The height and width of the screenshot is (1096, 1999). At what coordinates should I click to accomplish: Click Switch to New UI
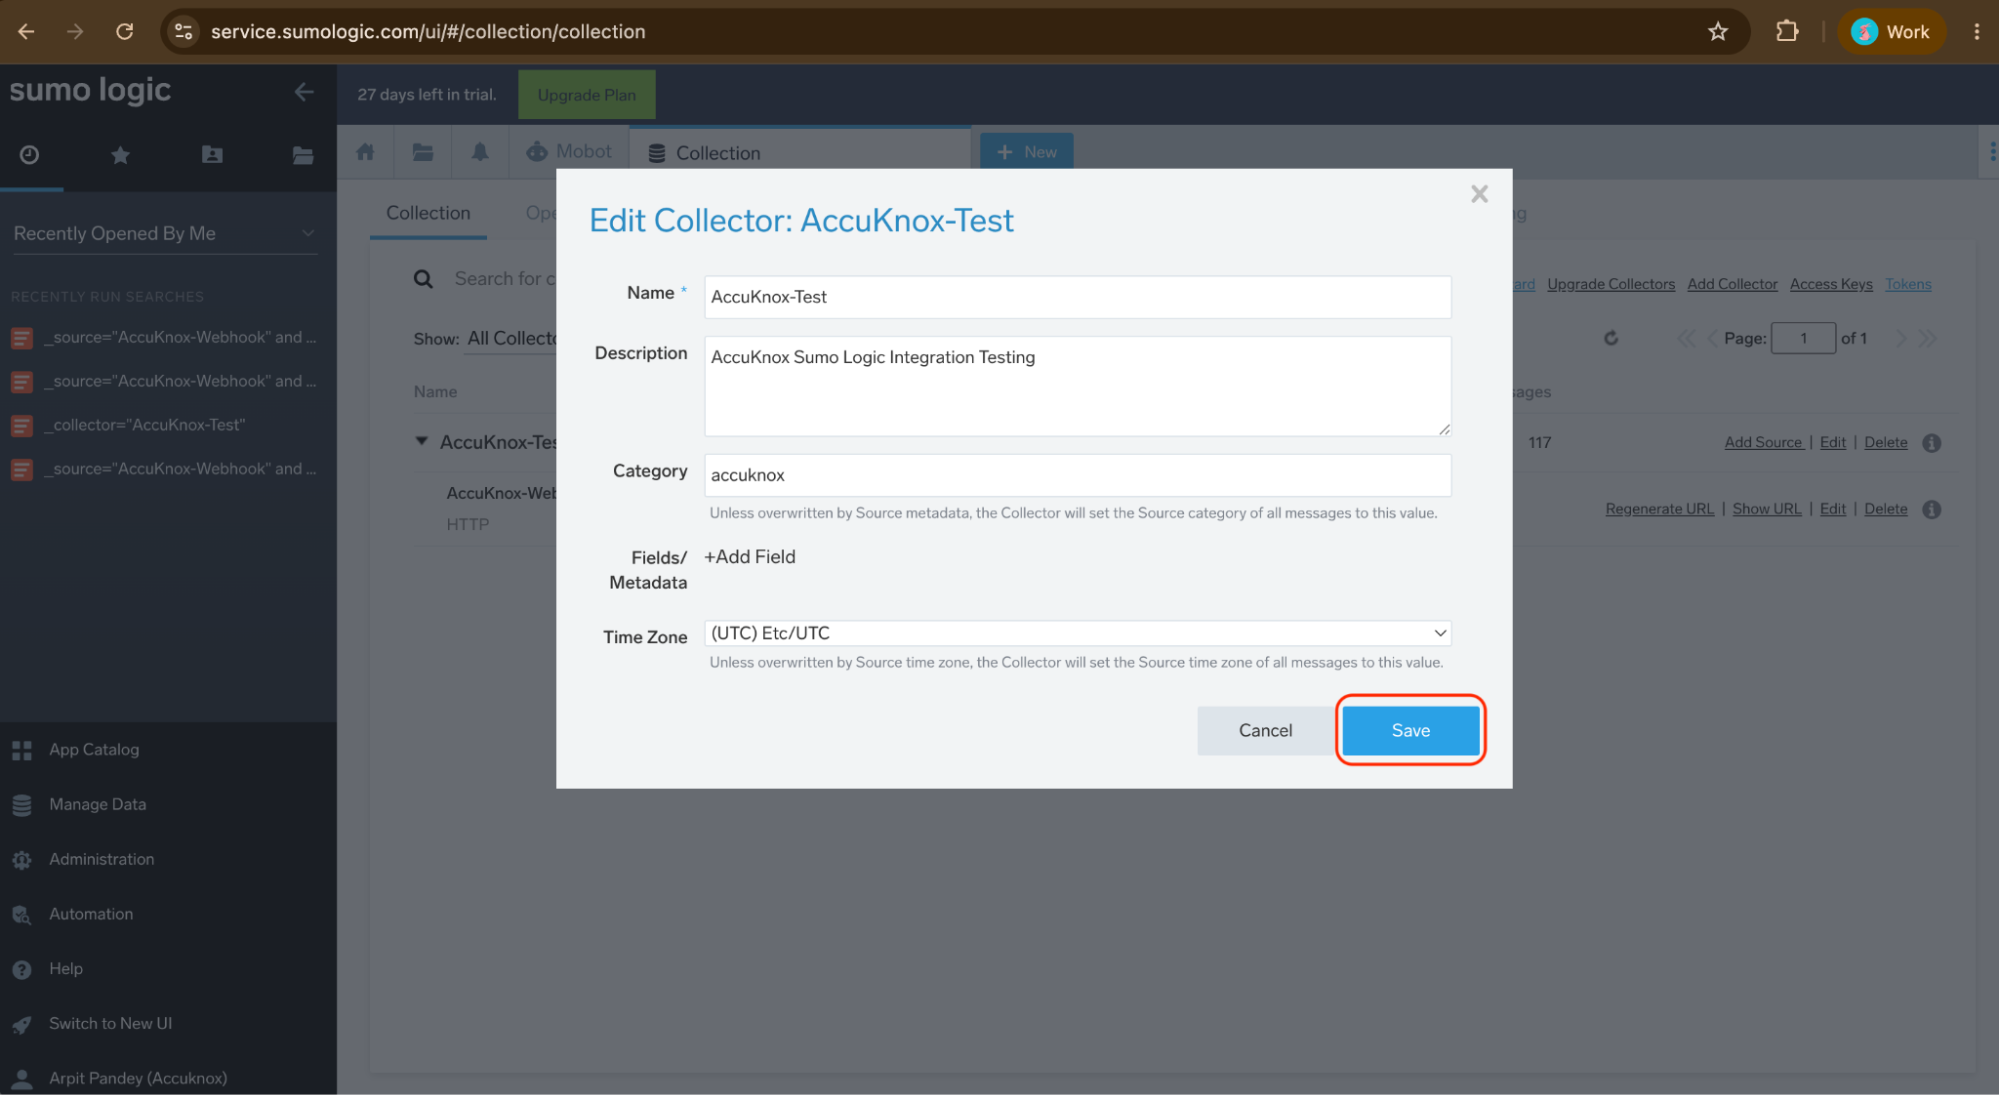110,1024
